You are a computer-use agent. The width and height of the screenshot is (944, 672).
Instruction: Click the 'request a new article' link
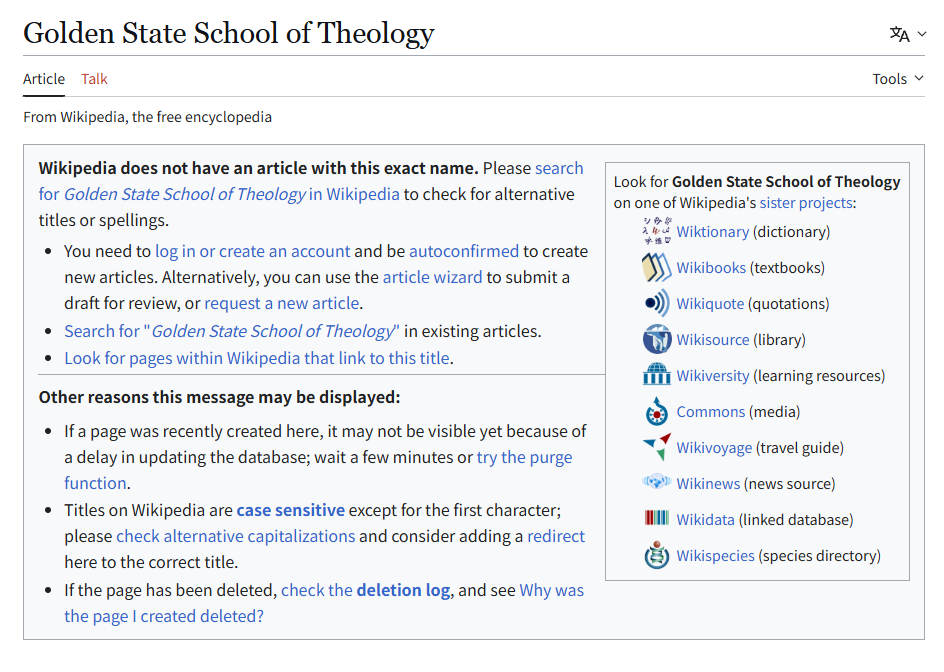[282, 303]
